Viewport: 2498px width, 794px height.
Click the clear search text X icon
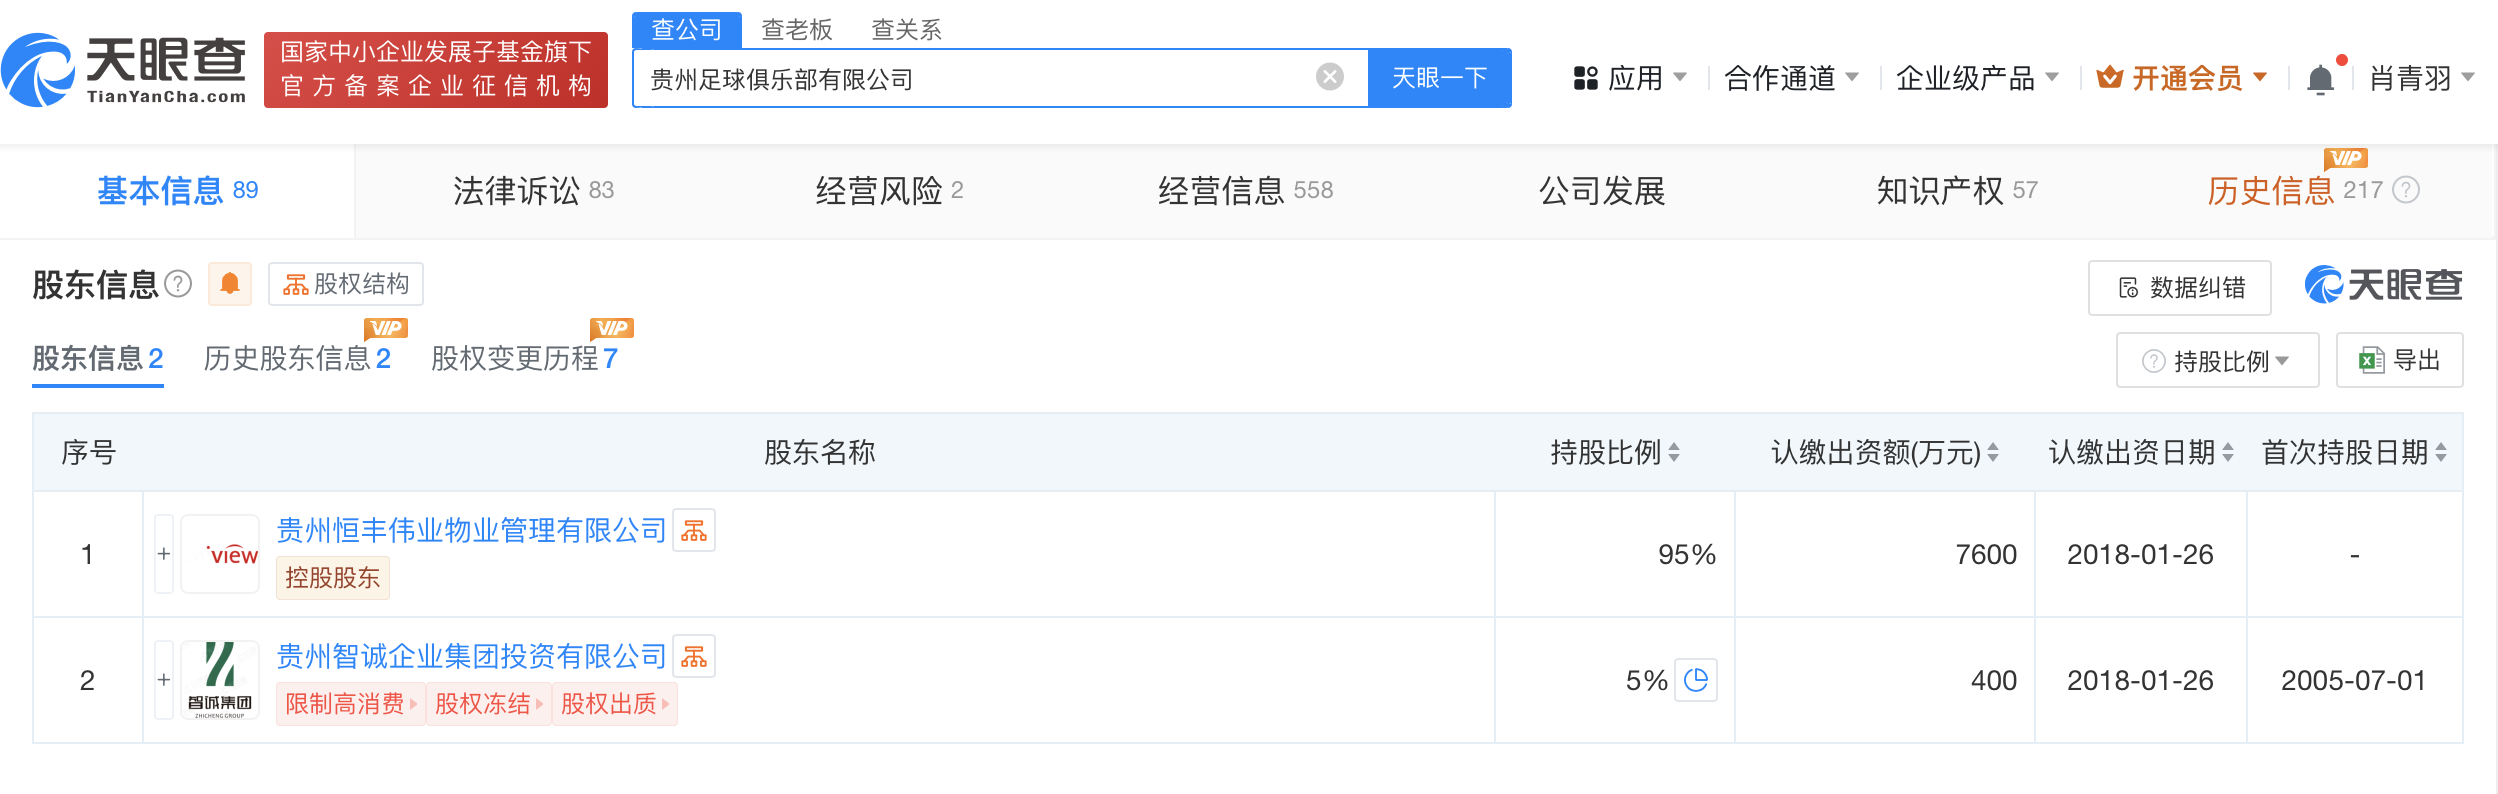coord(1329,77)
